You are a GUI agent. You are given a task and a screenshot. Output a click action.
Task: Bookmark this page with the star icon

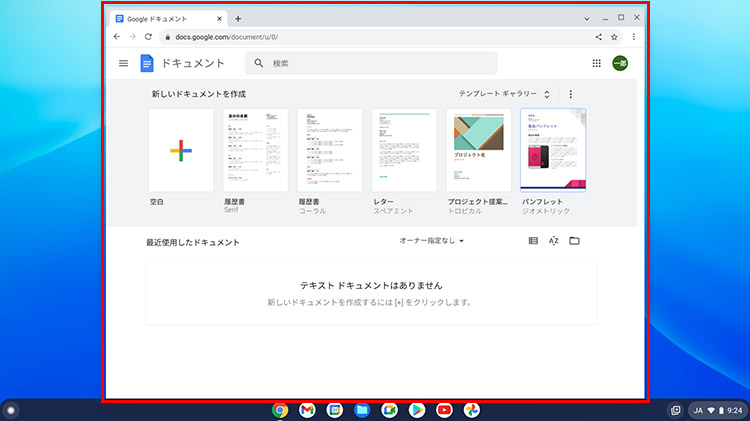click(x=614, y=37)
